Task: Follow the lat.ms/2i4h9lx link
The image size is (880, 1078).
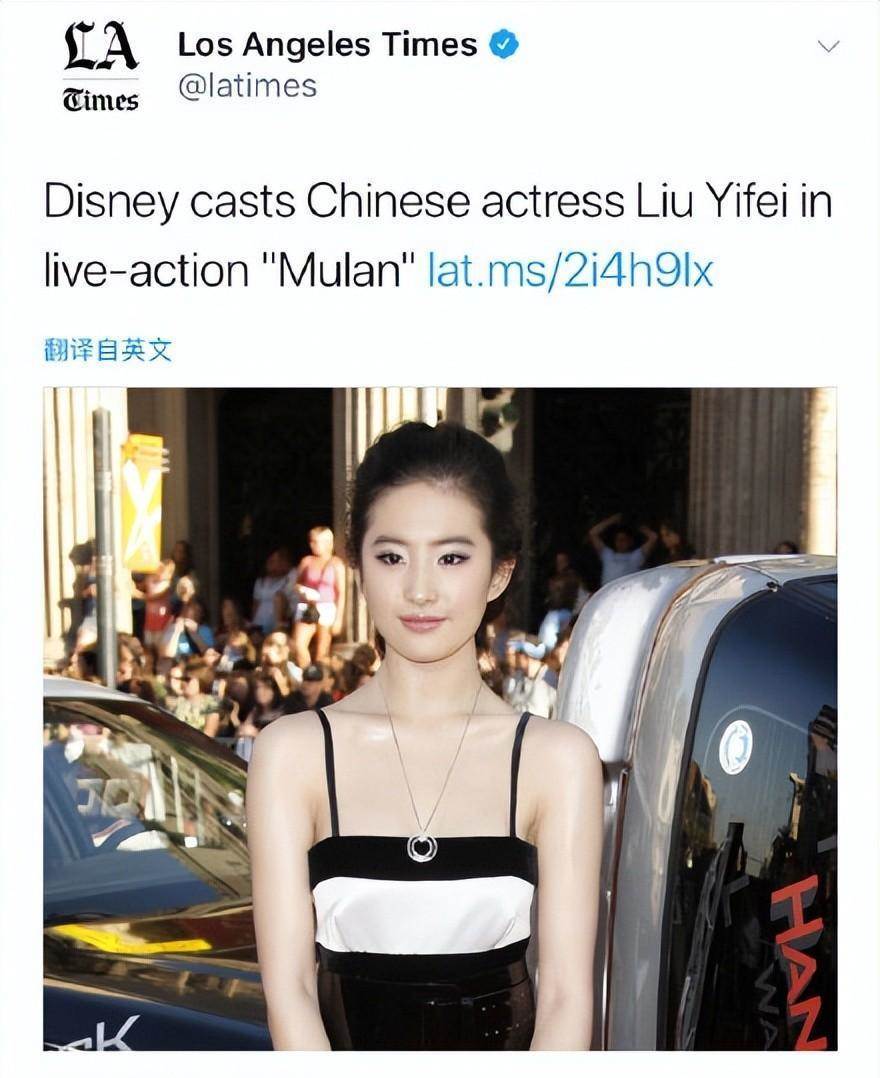Action: [x=570, y=270]
